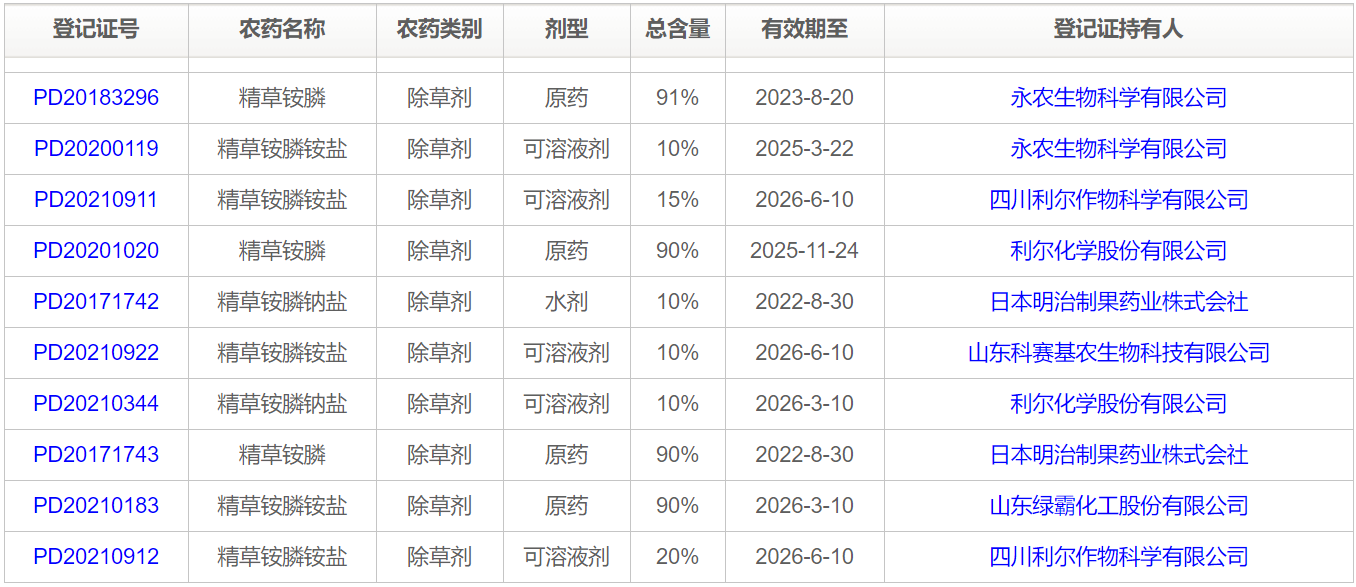Click the 总含量 column header

[x=678, y=29]
